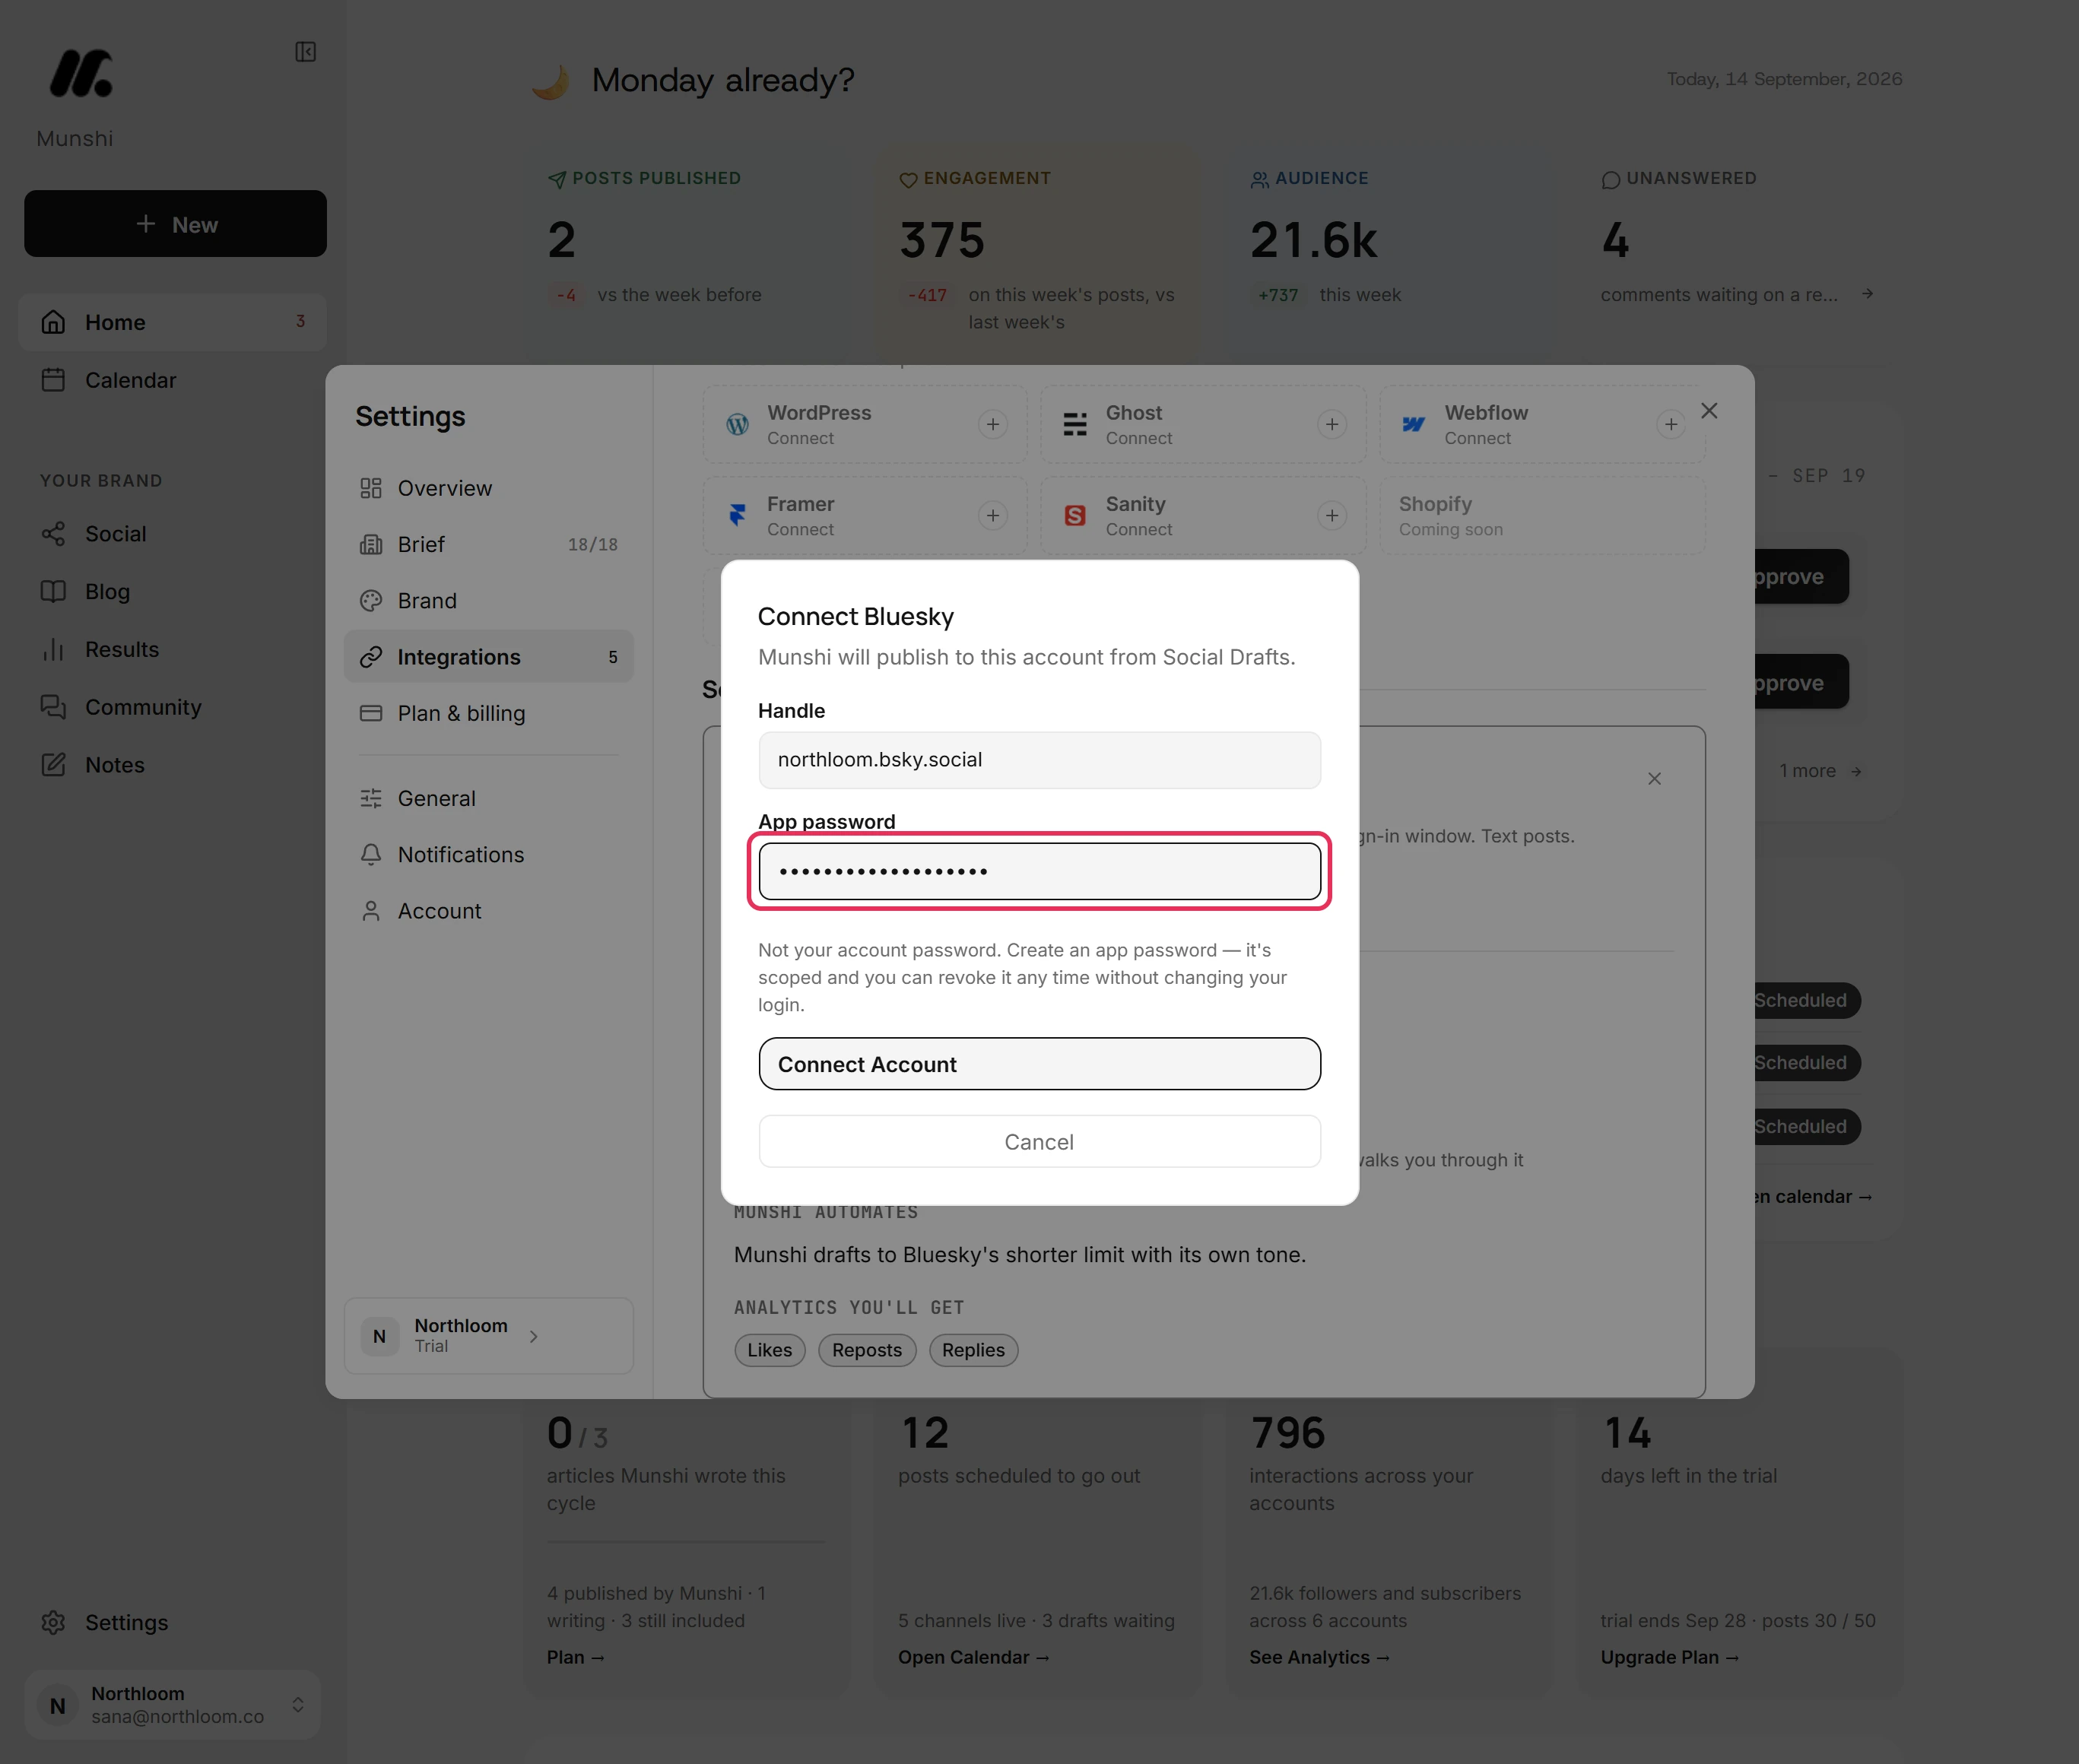Click the plus icon for WordPress
The image size is (2079, 1764).
pos(993,424)
